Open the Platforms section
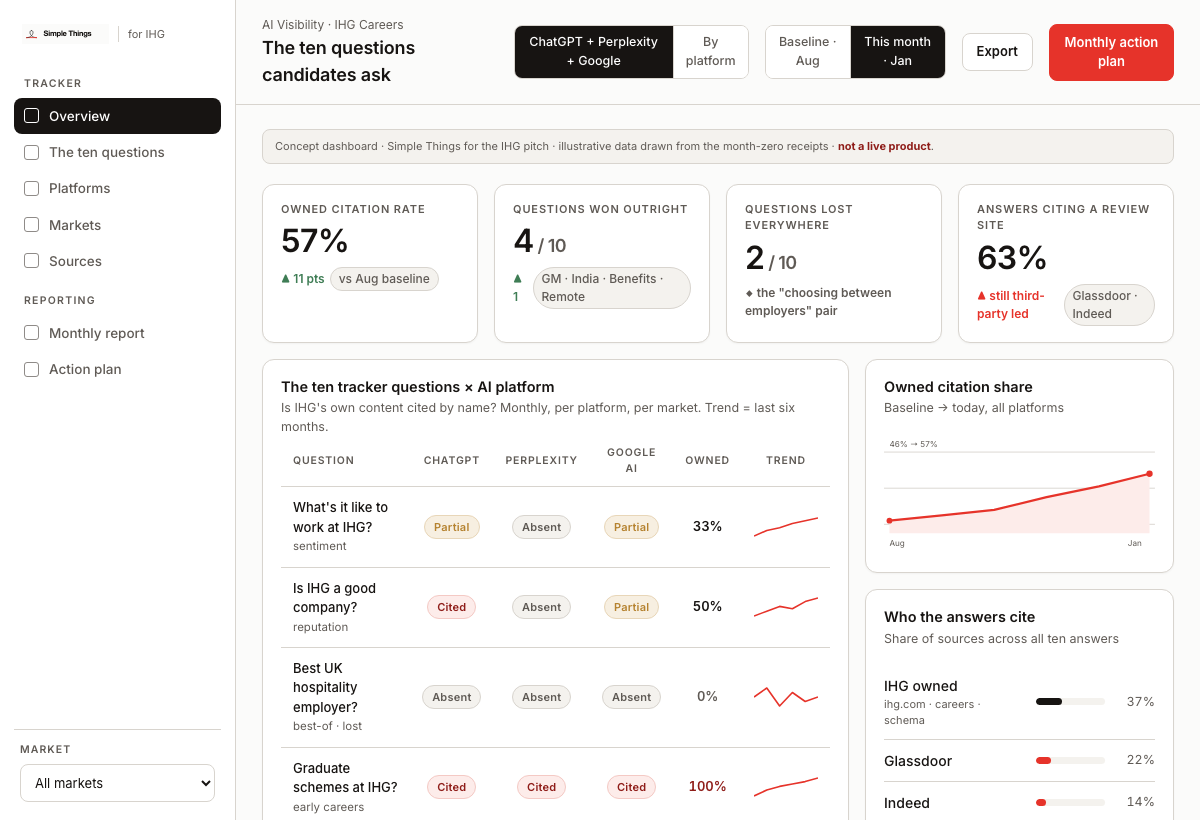 (117, 188)
